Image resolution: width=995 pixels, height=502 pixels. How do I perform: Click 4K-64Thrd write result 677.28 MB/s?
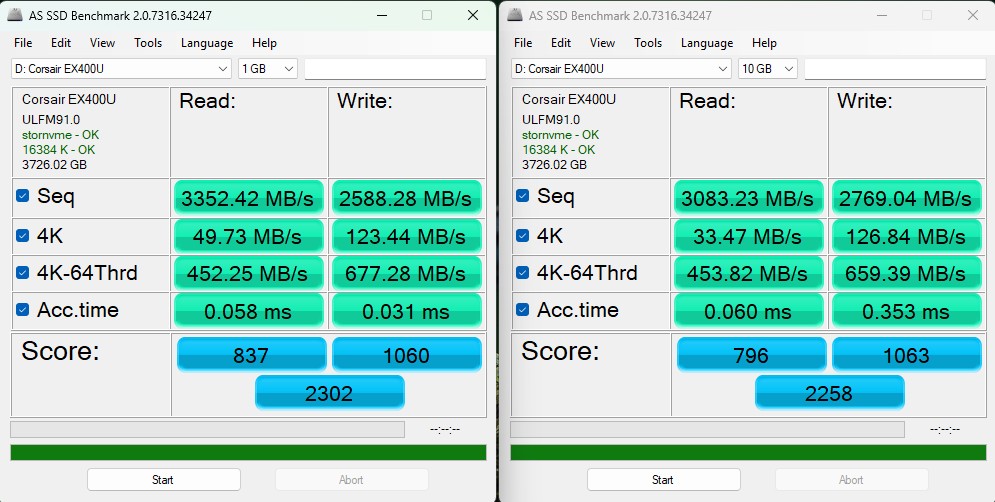coord(407,273)
